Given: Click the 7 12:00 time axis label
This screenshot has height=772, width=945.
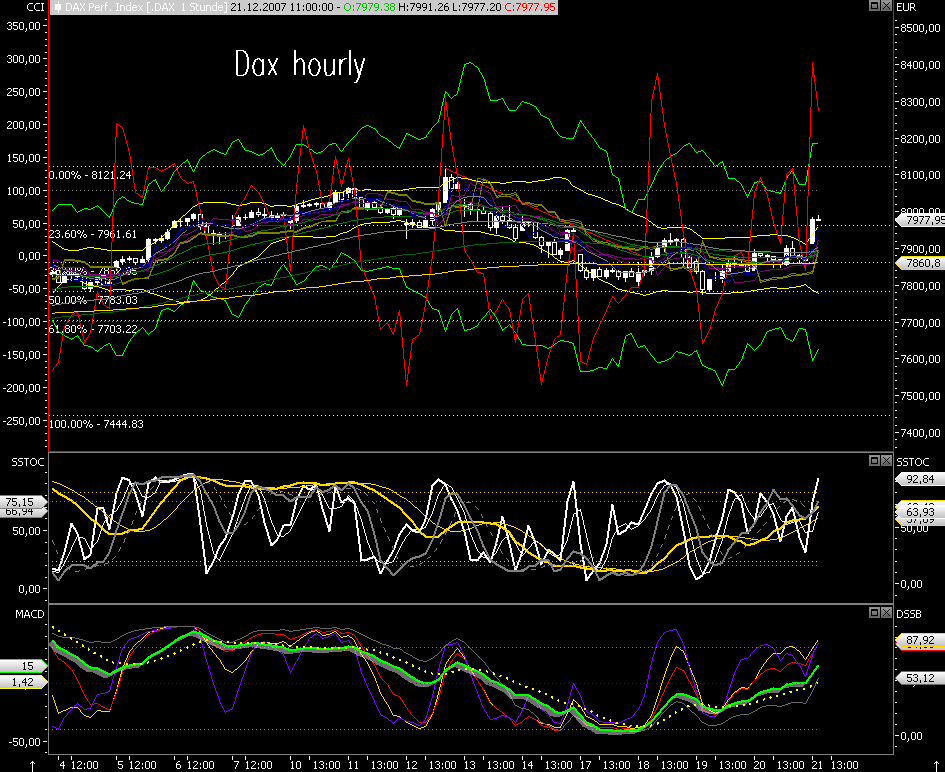Looking at the screenshot, I should [253, 765].
